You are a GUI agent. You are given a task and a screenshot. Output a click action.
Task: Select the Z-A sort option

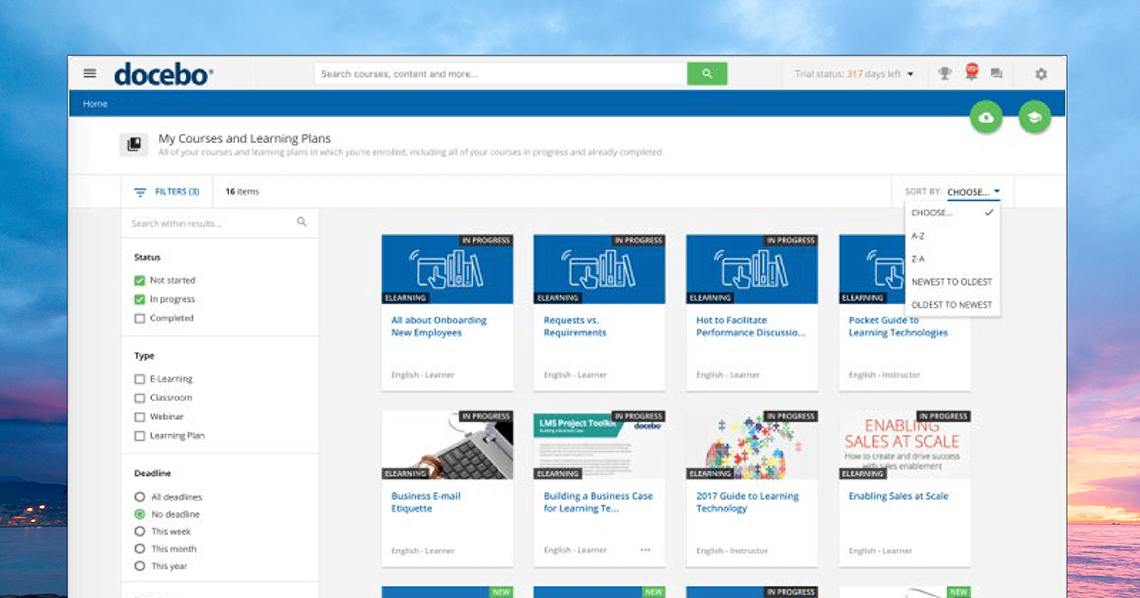pyautogui.click(x=918, y=259)
